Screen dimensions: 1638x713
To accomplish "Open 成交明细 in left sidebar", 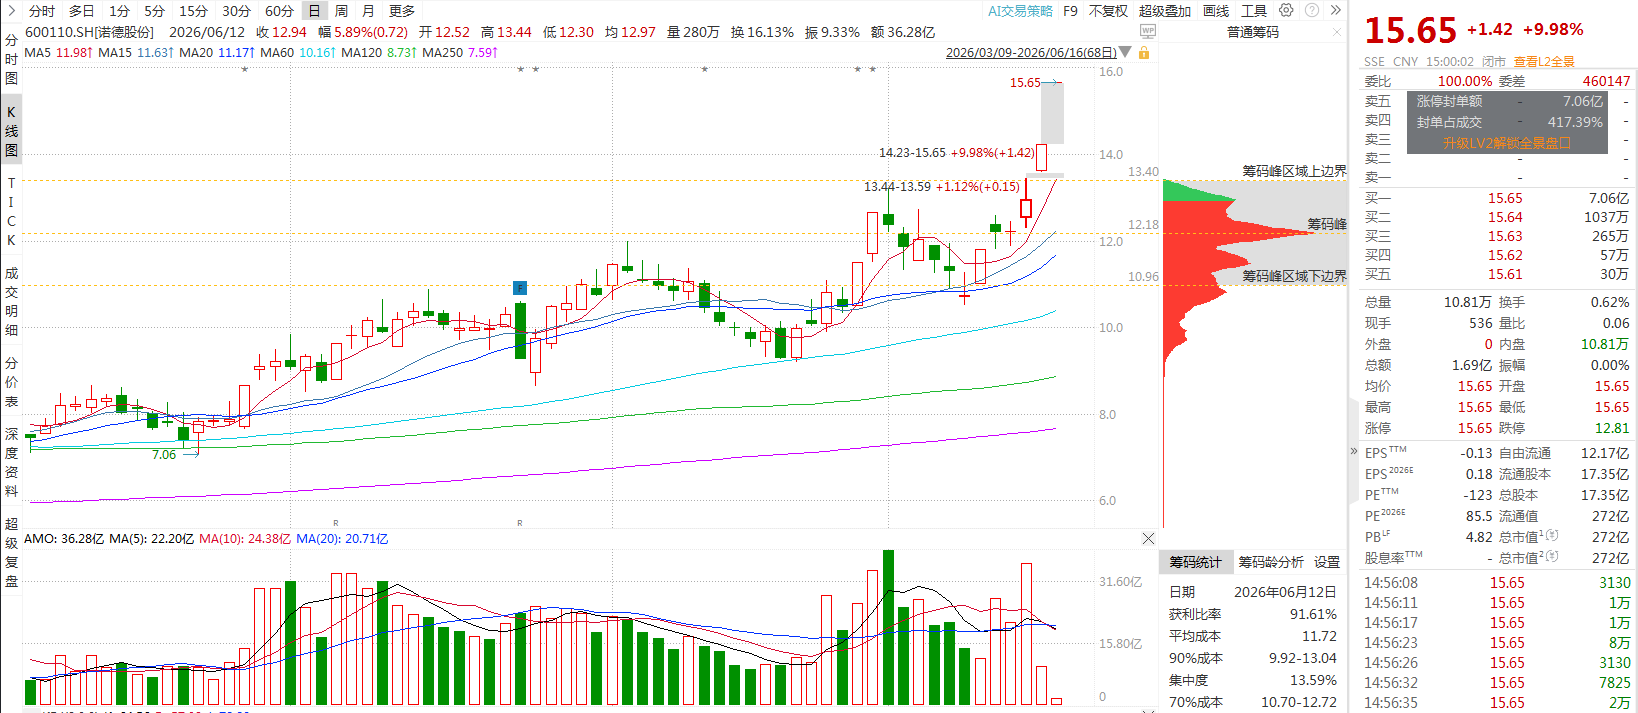I will (11, 301).
